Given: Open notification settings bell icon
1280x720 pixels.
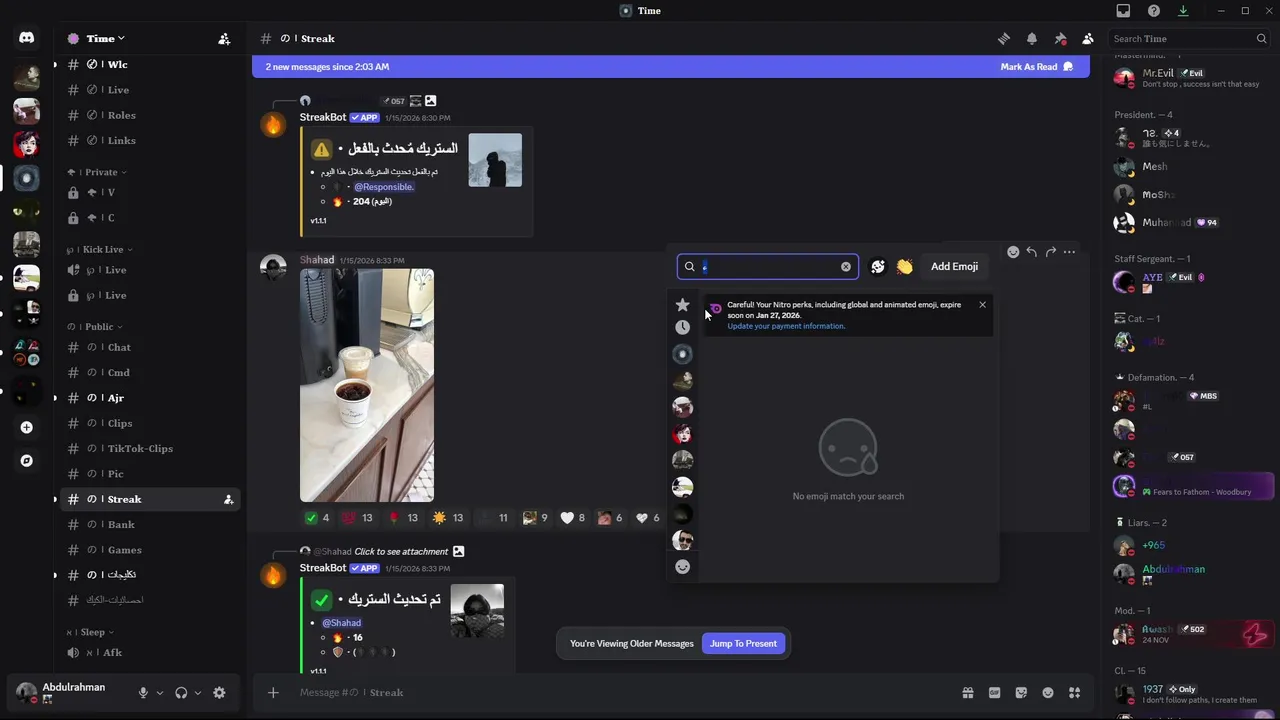Looking at the screenshot, I should [x=1032, y=39].
